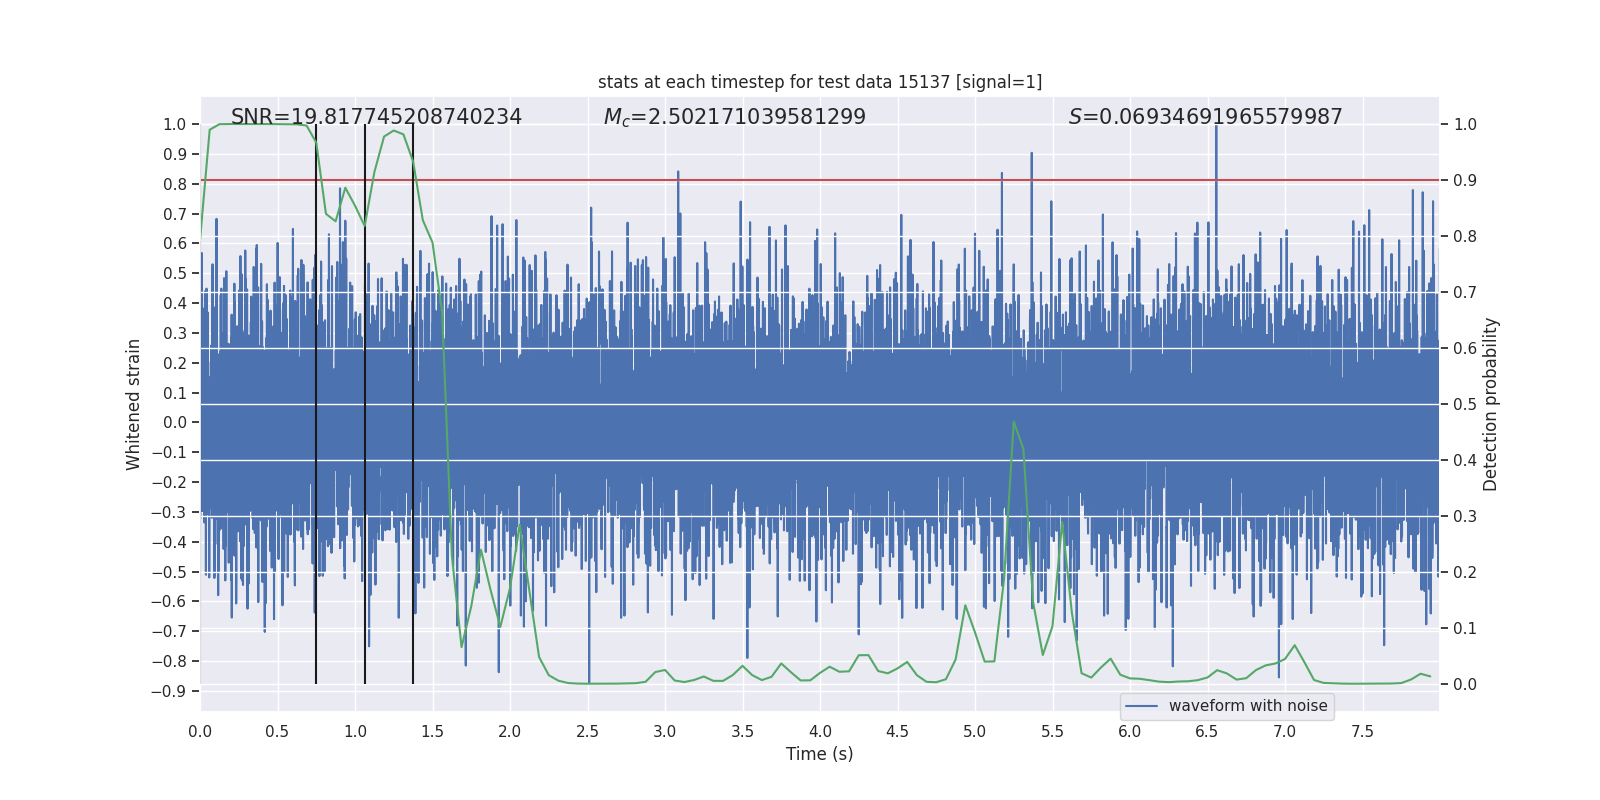Select the 'Whitened strain' y-axis label

click(133, 404)
